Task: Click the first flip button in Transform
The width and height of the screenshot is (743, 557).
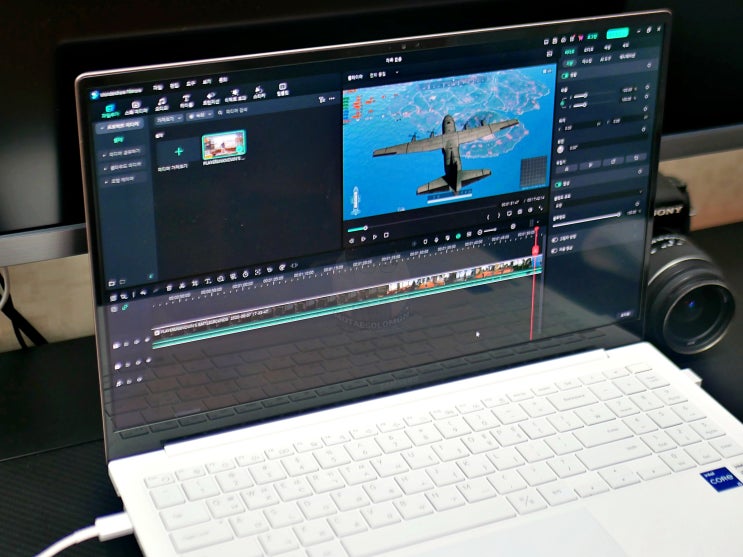Action: click(566, 167)
